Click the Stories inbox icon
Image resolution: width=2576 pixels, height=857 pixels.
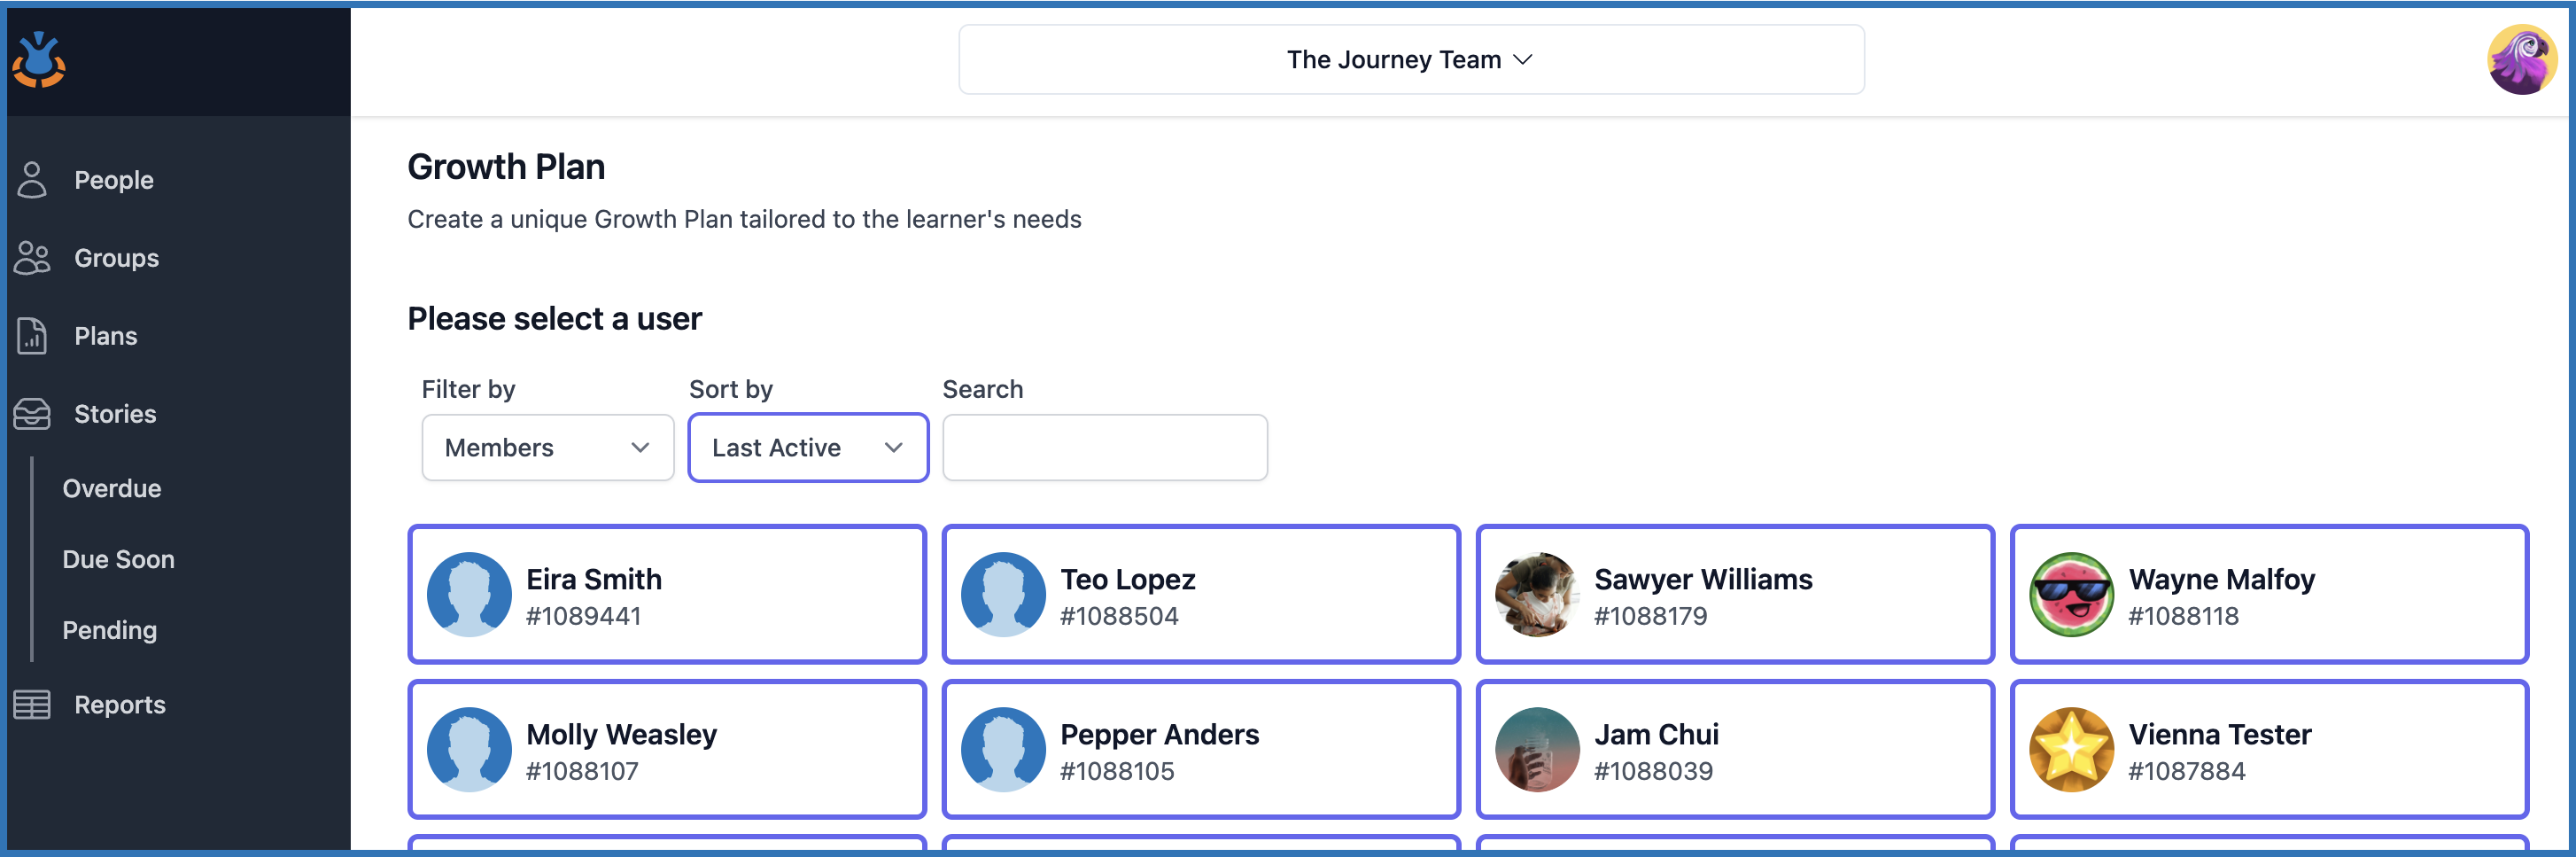(32, 414)
